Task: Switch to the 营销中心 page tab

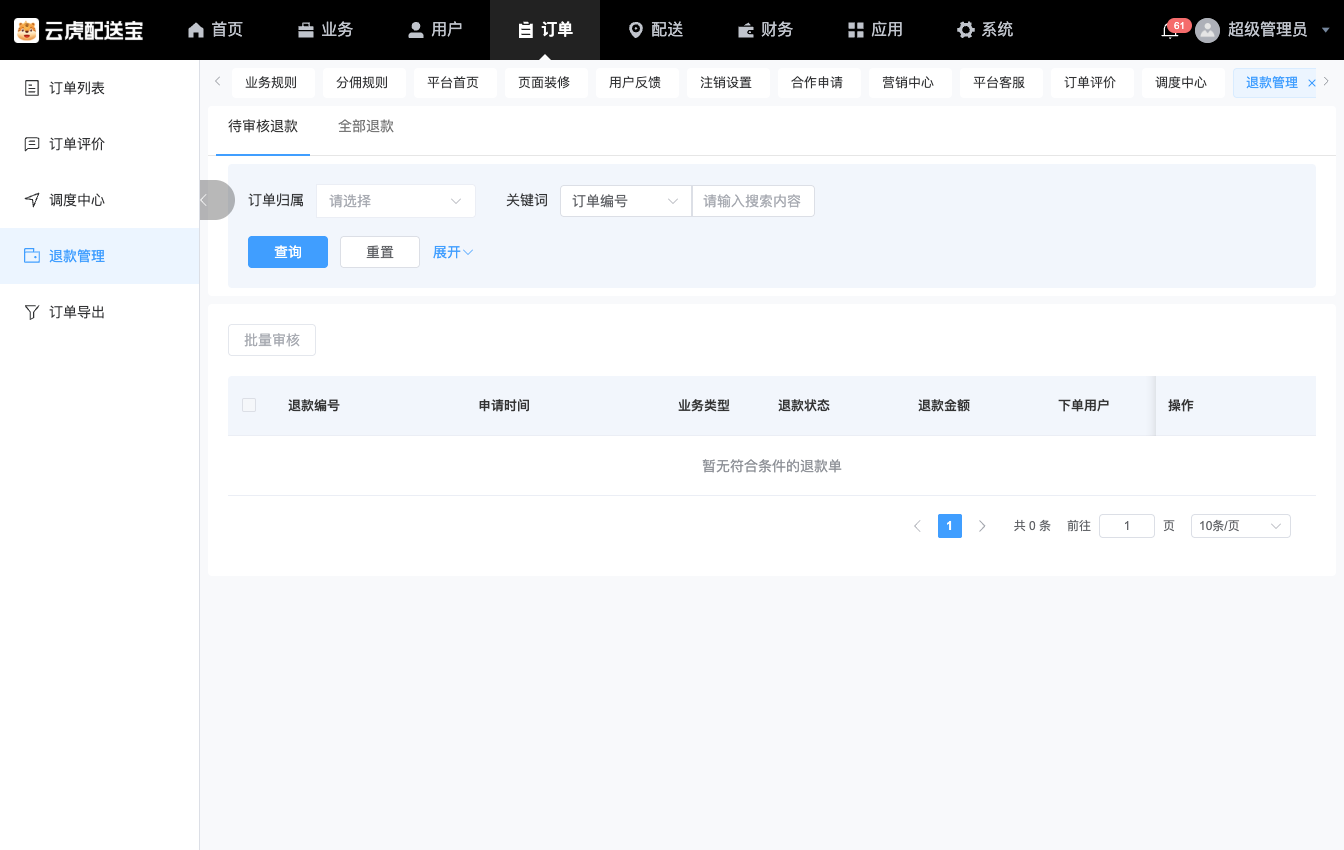Action: tap(908, 83)
